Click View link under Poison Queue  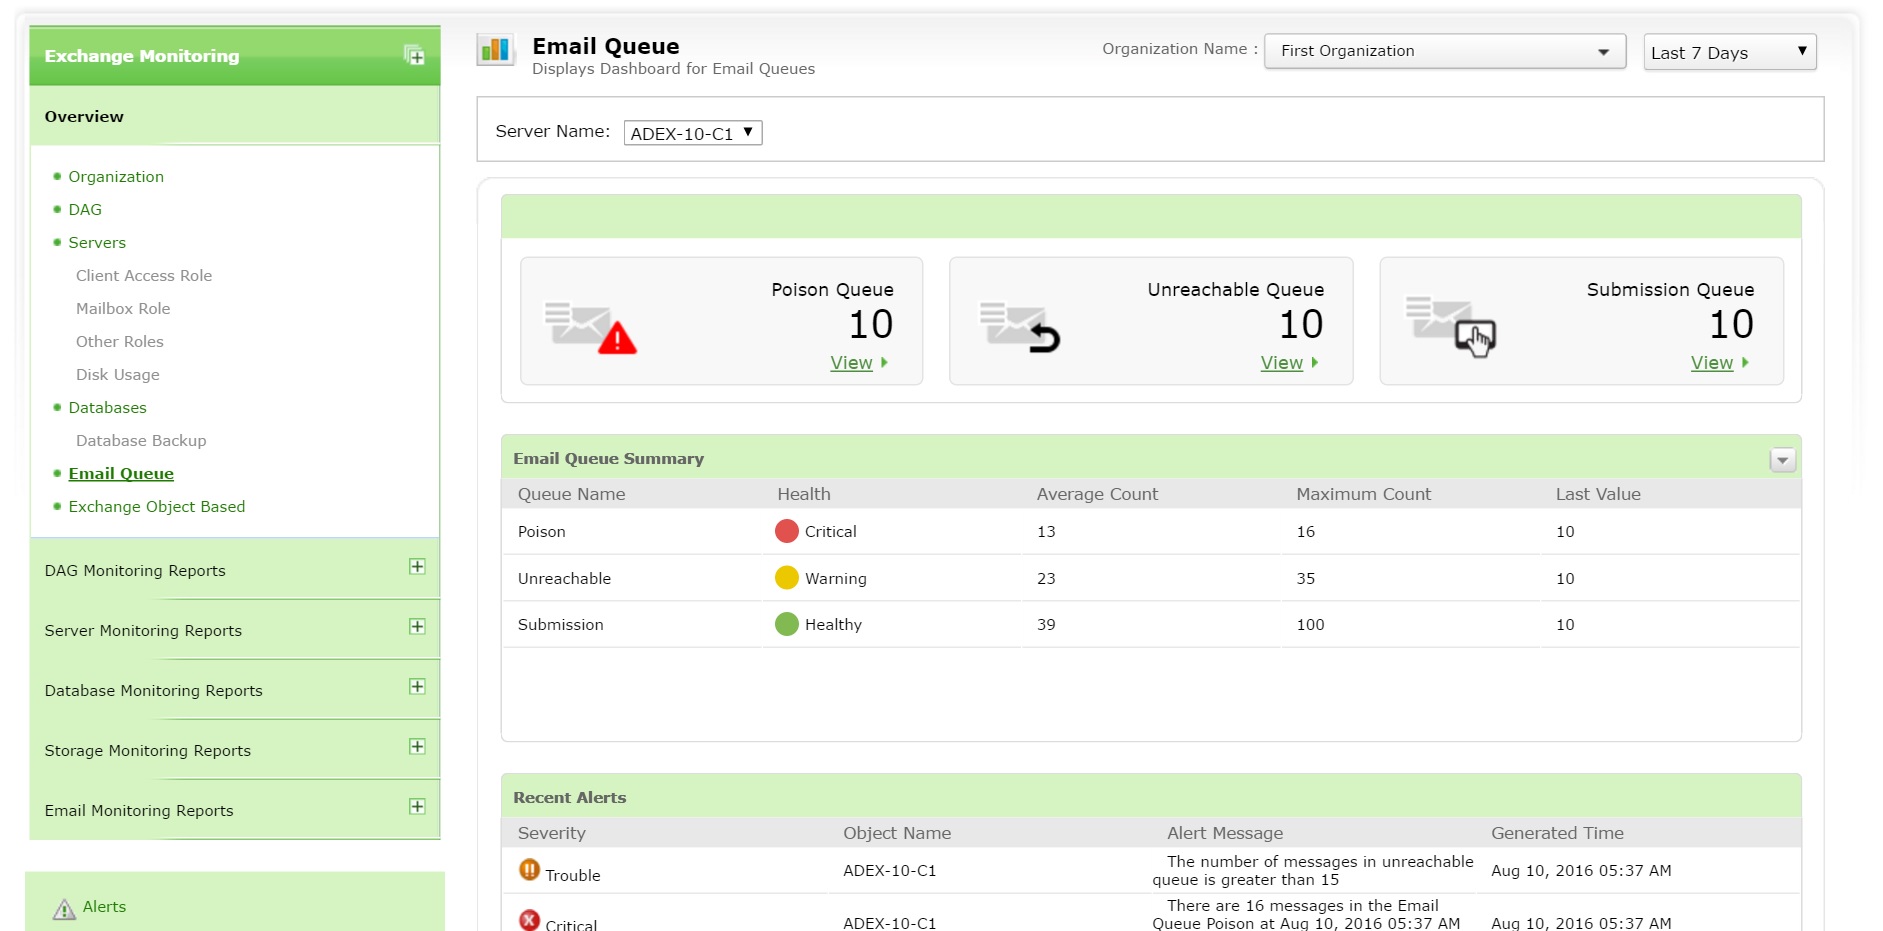tap(851, 363)
